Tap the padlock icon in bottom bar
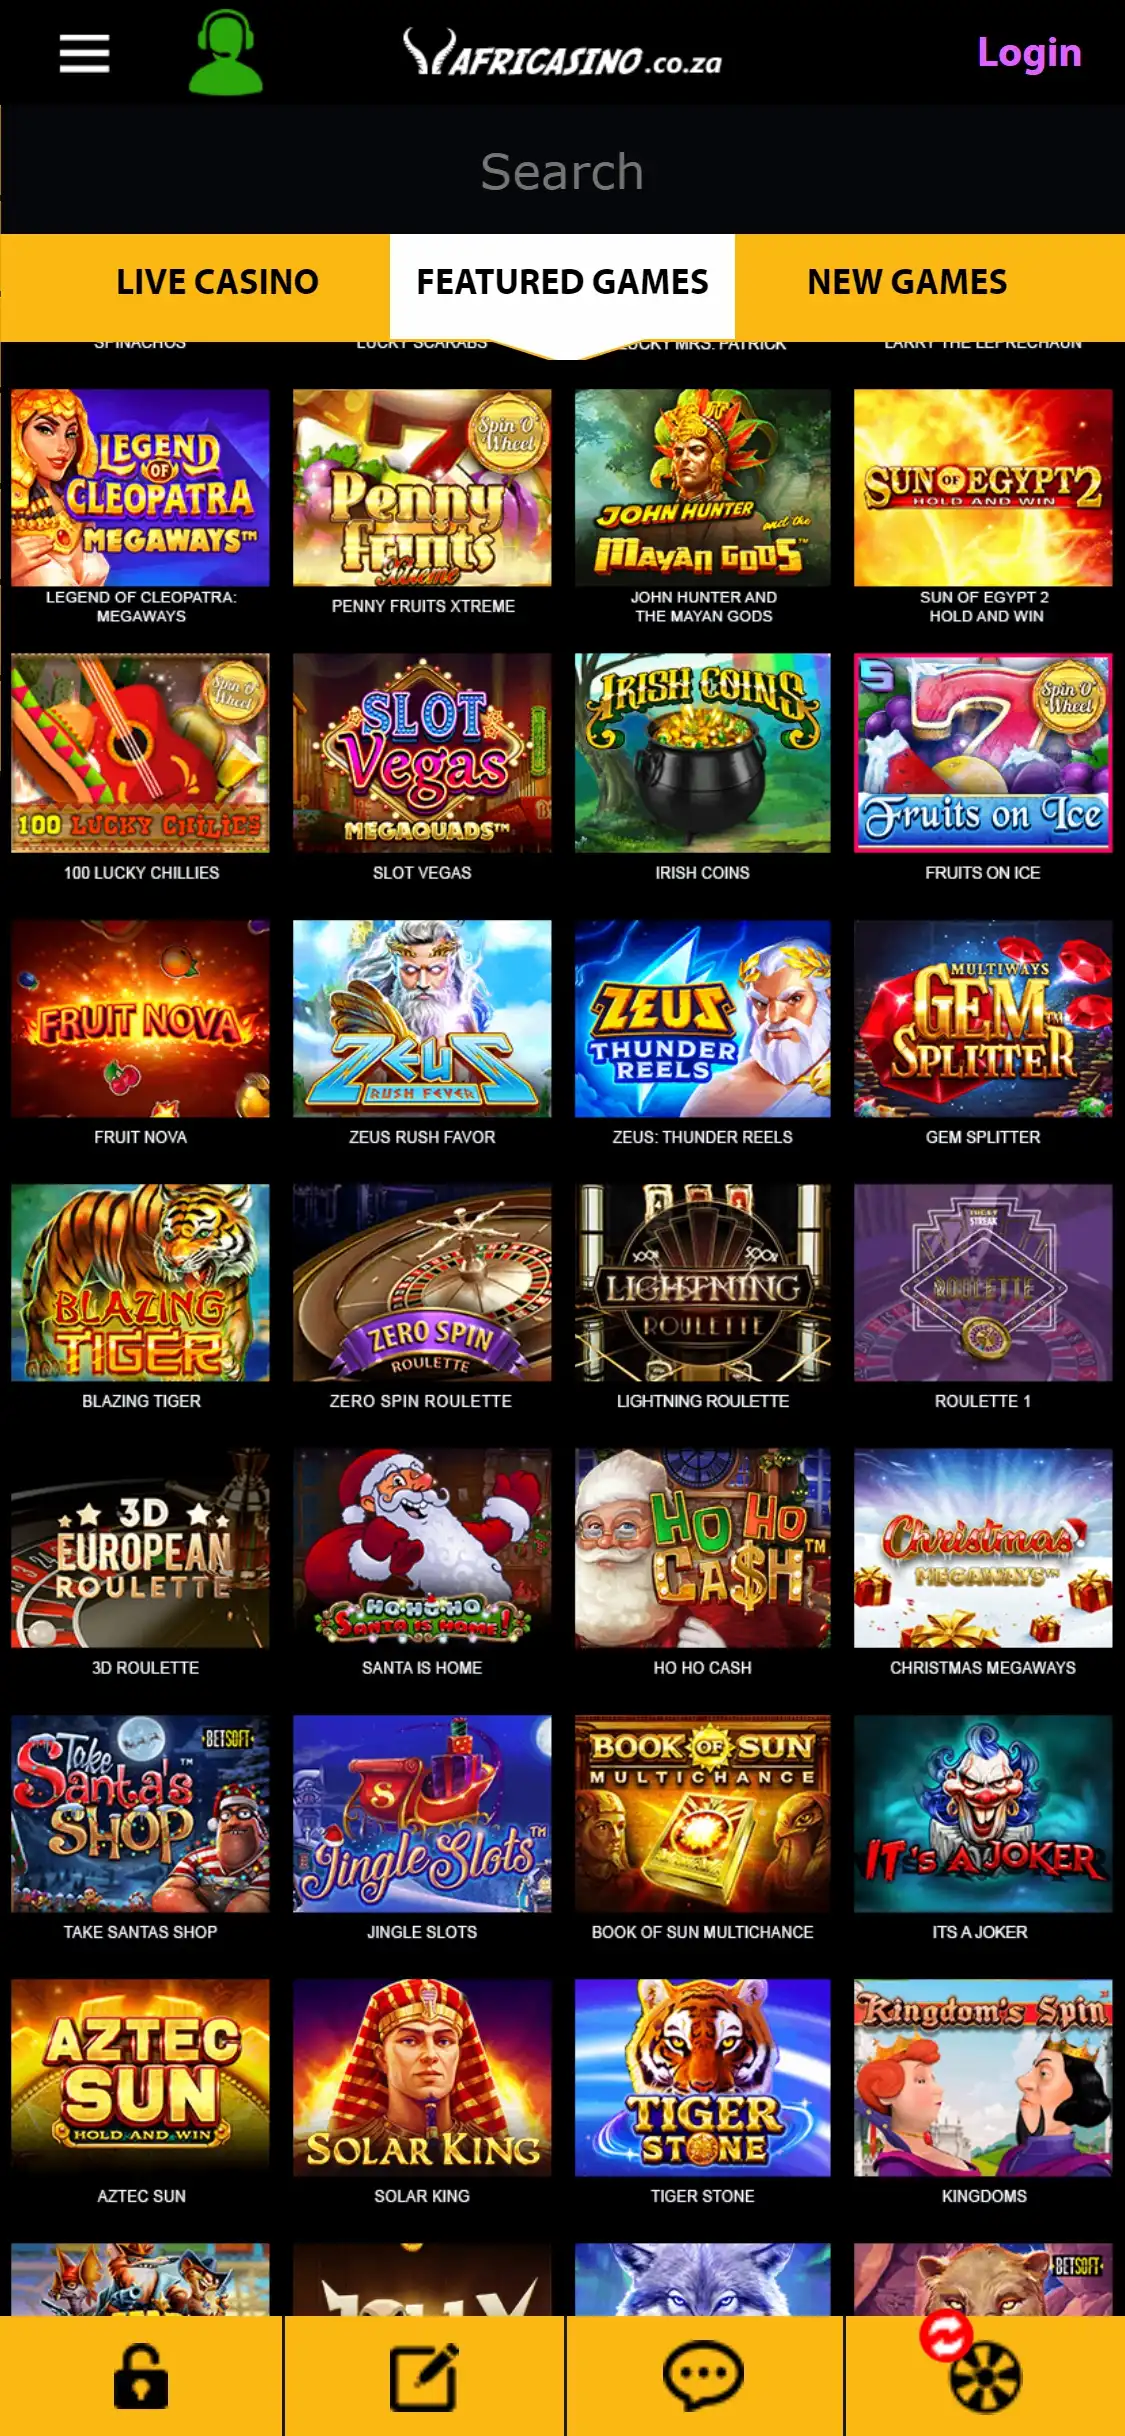This screenshot has width=1125, height=2436. pos(141,2376)
